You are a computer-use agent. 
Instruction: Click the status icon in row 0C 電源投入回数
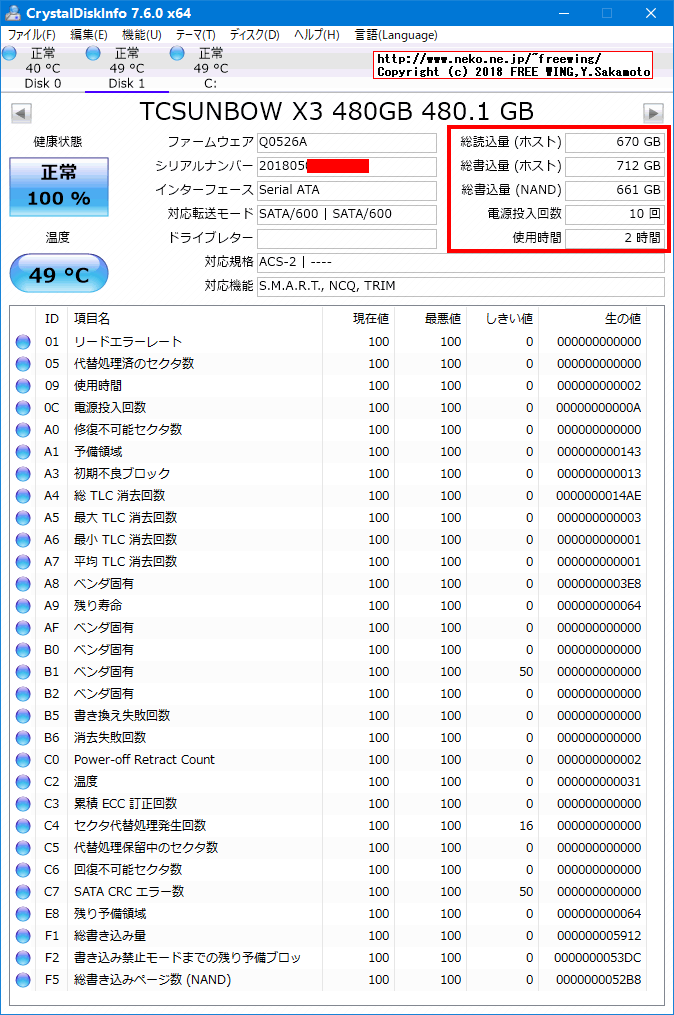(23, 408)
